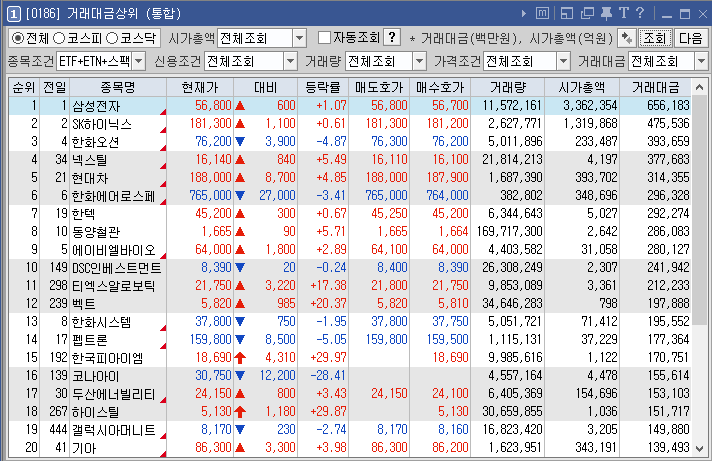Select the 벡트 stock name

[84, 304]
